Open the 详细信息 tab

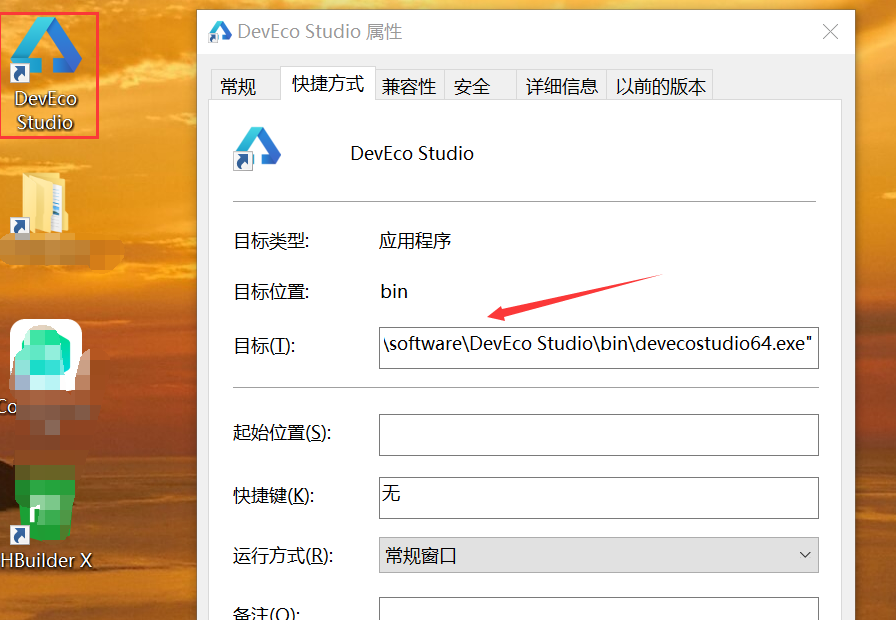(x=562, y=87)
